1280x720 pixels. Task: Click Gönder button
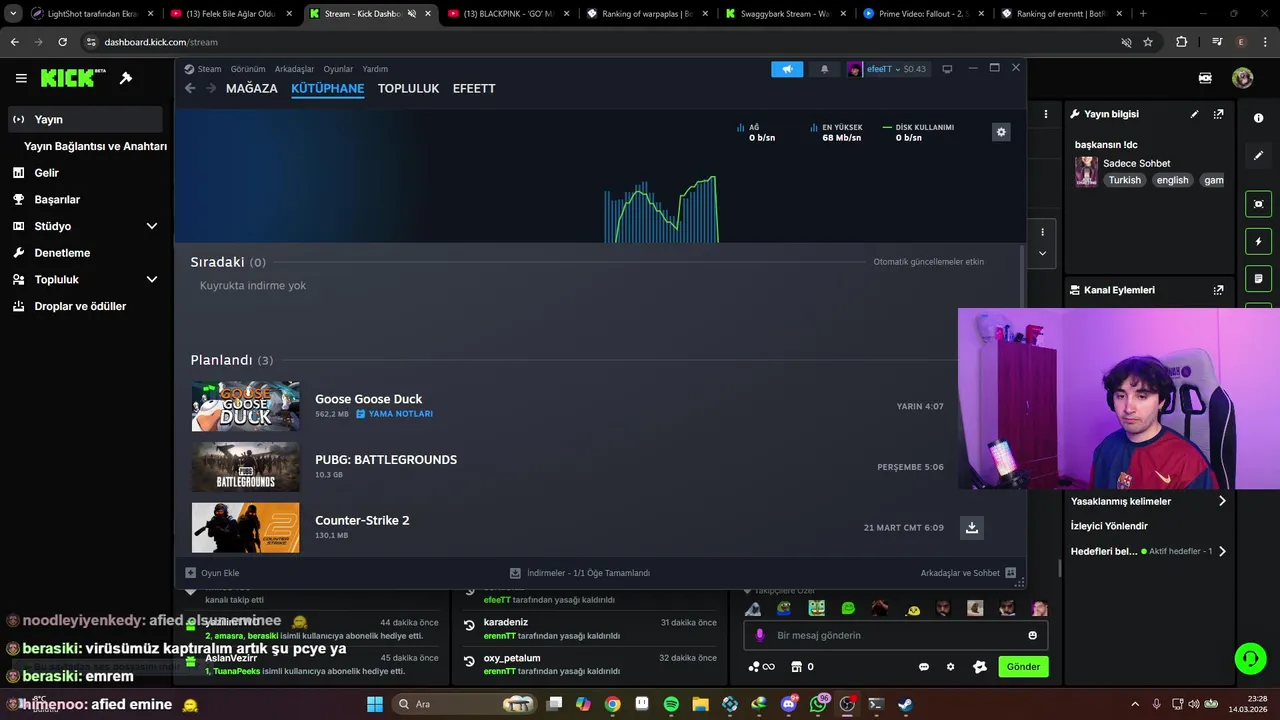[1023, 667]
